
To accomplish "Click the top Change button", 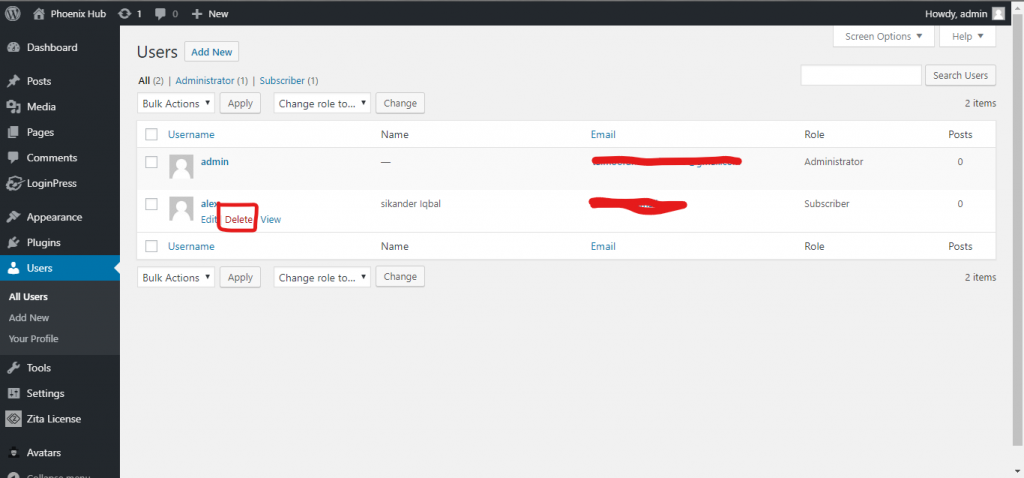I will (400, 103).
